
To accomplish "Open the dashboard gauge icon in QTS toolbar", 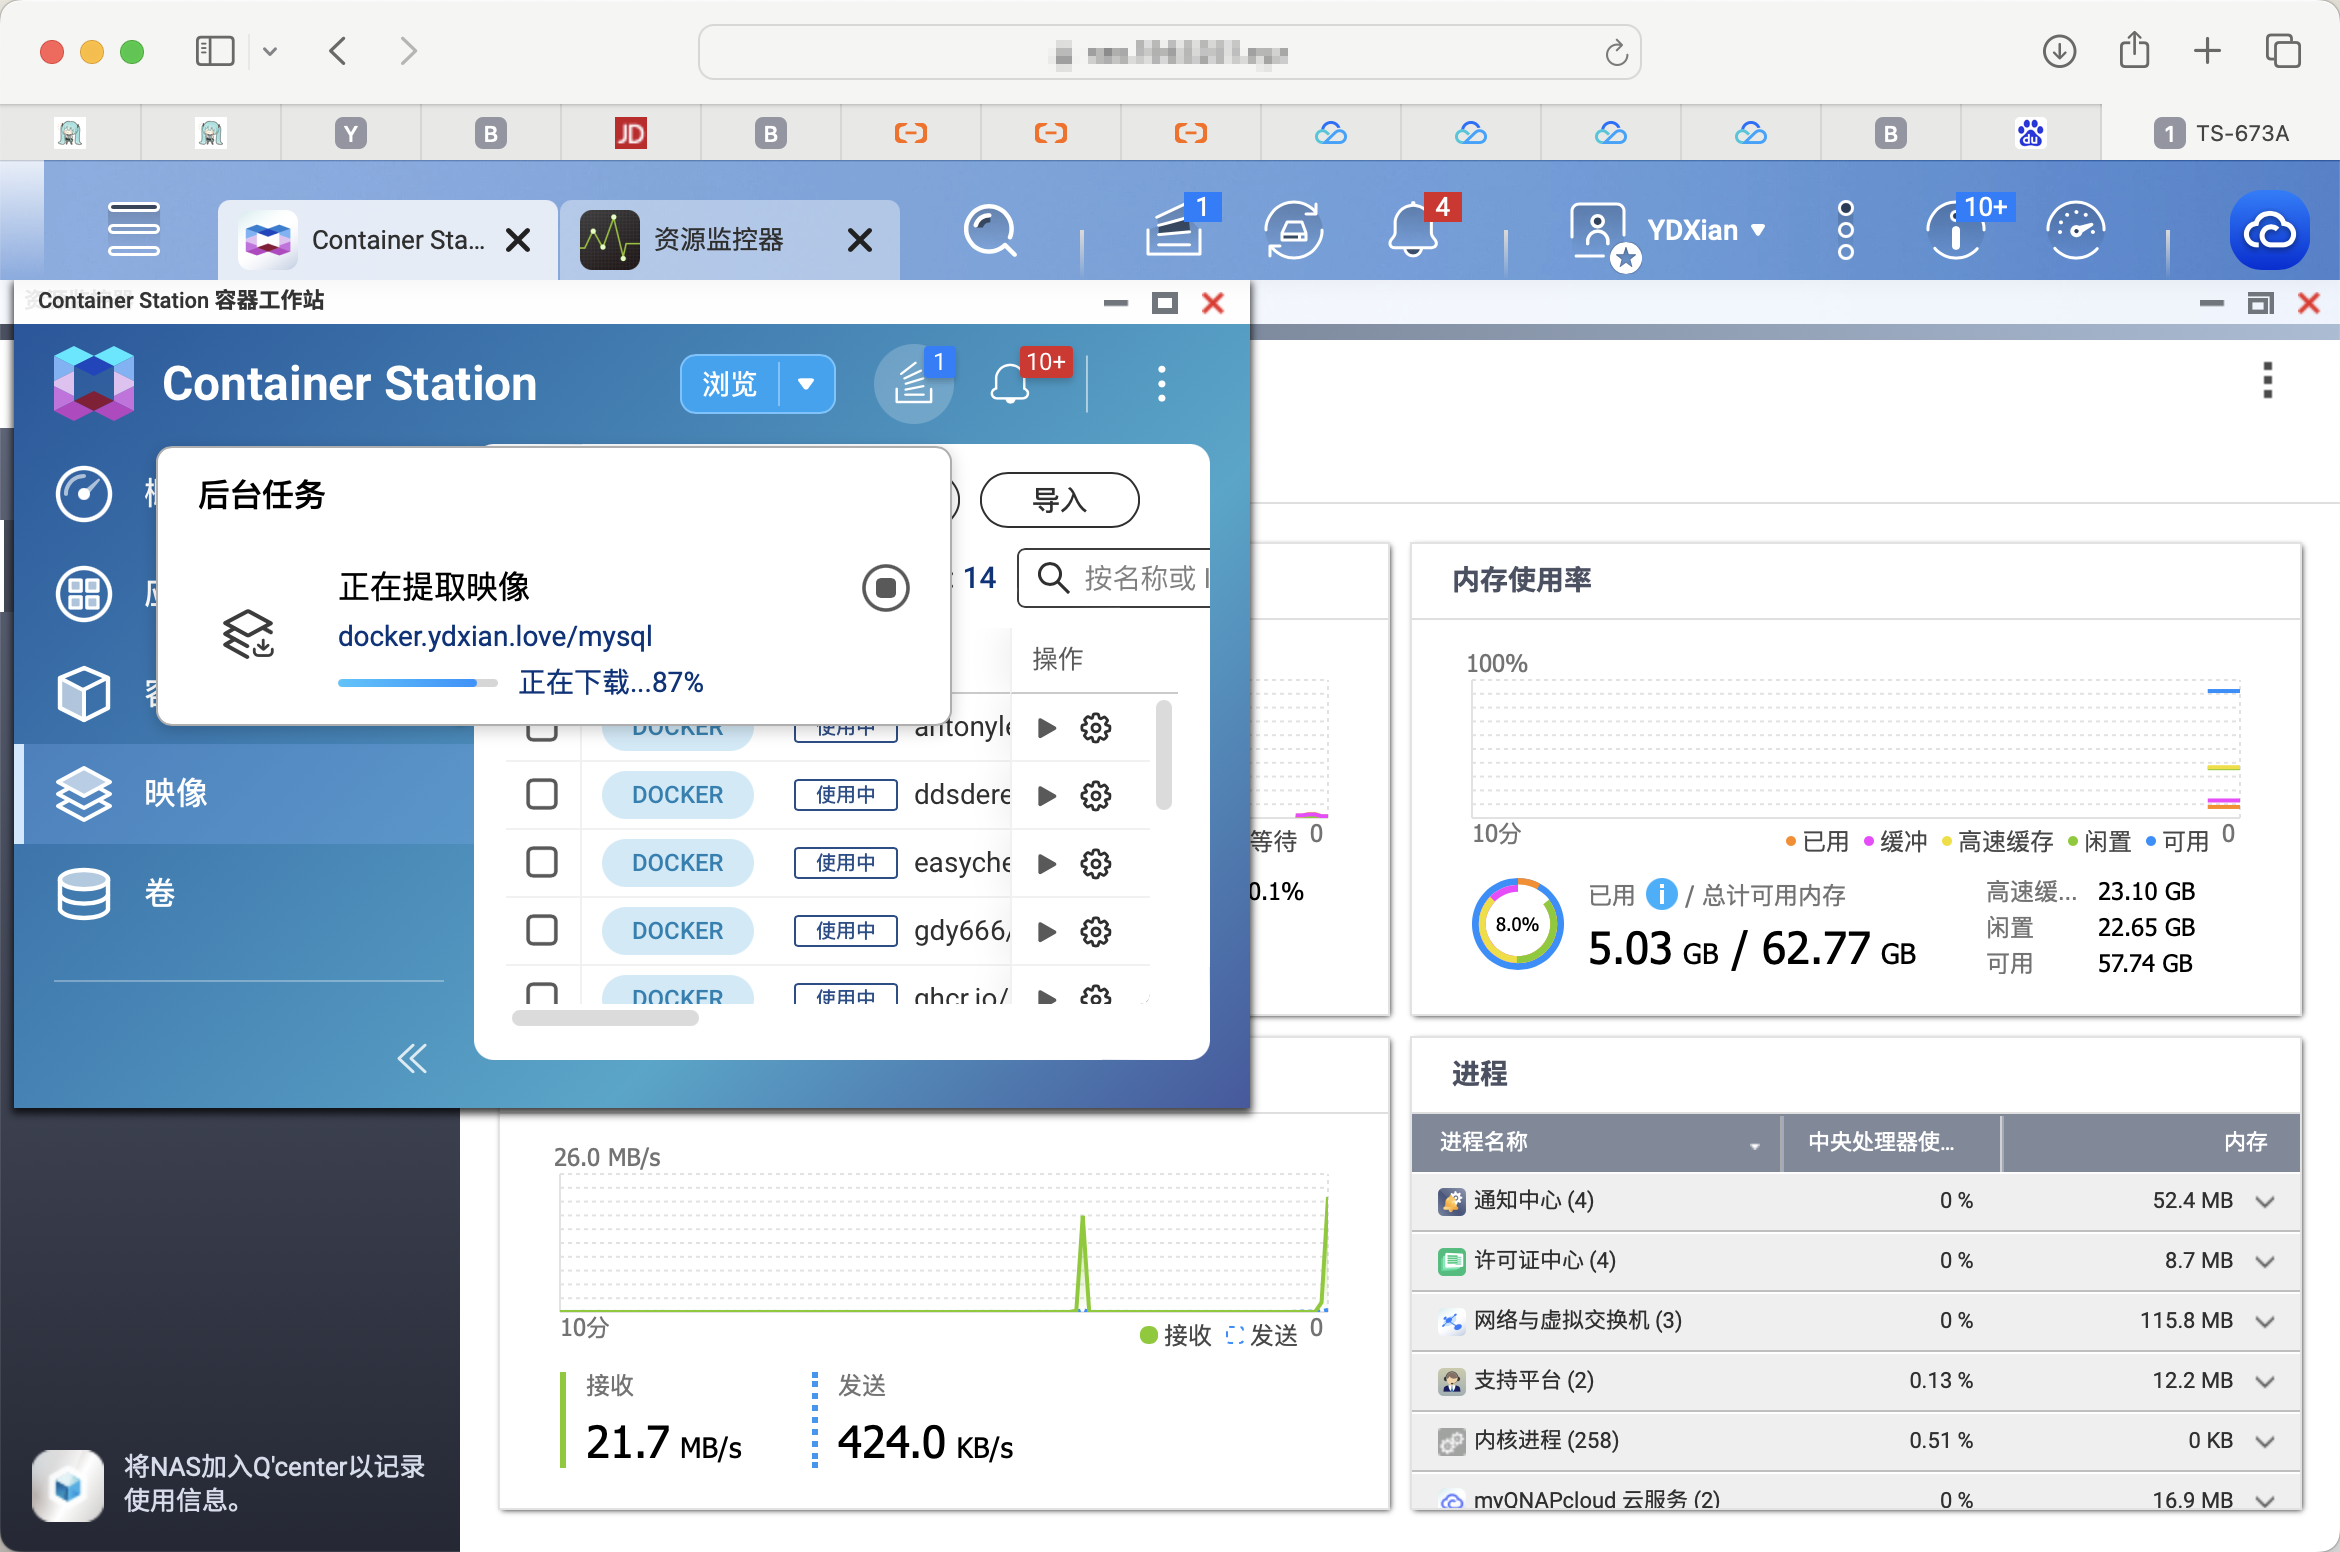I will pos(2076,231).
